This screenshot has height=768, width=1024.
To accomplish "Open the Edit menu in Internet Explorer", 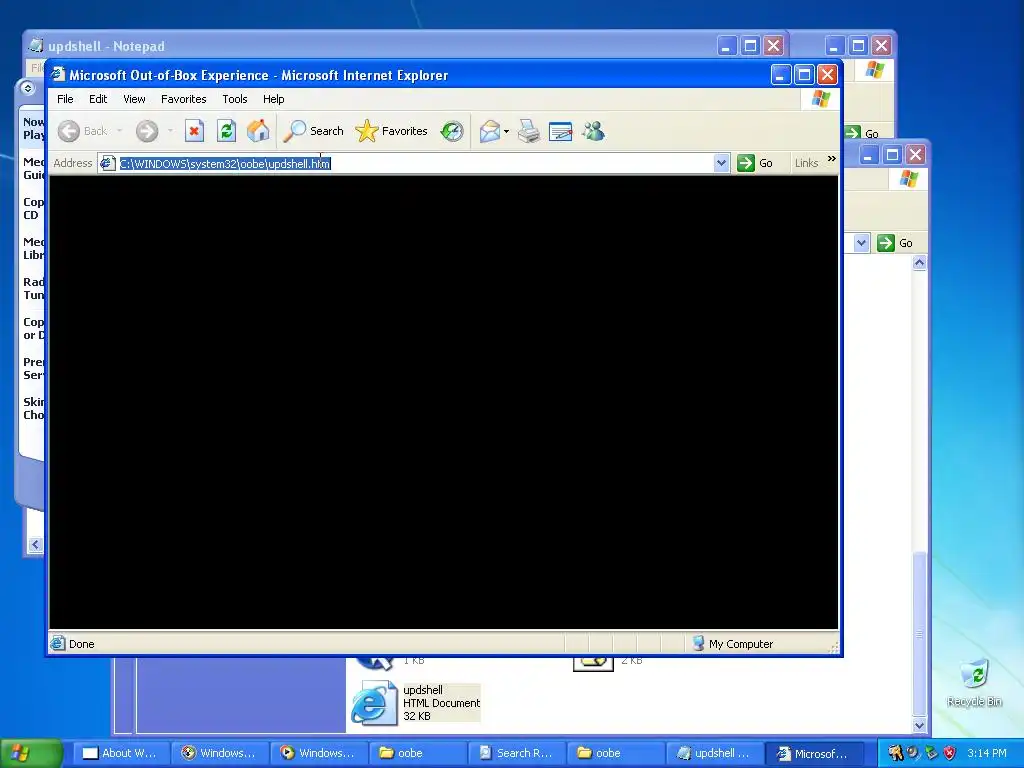I will coord(98,99).
